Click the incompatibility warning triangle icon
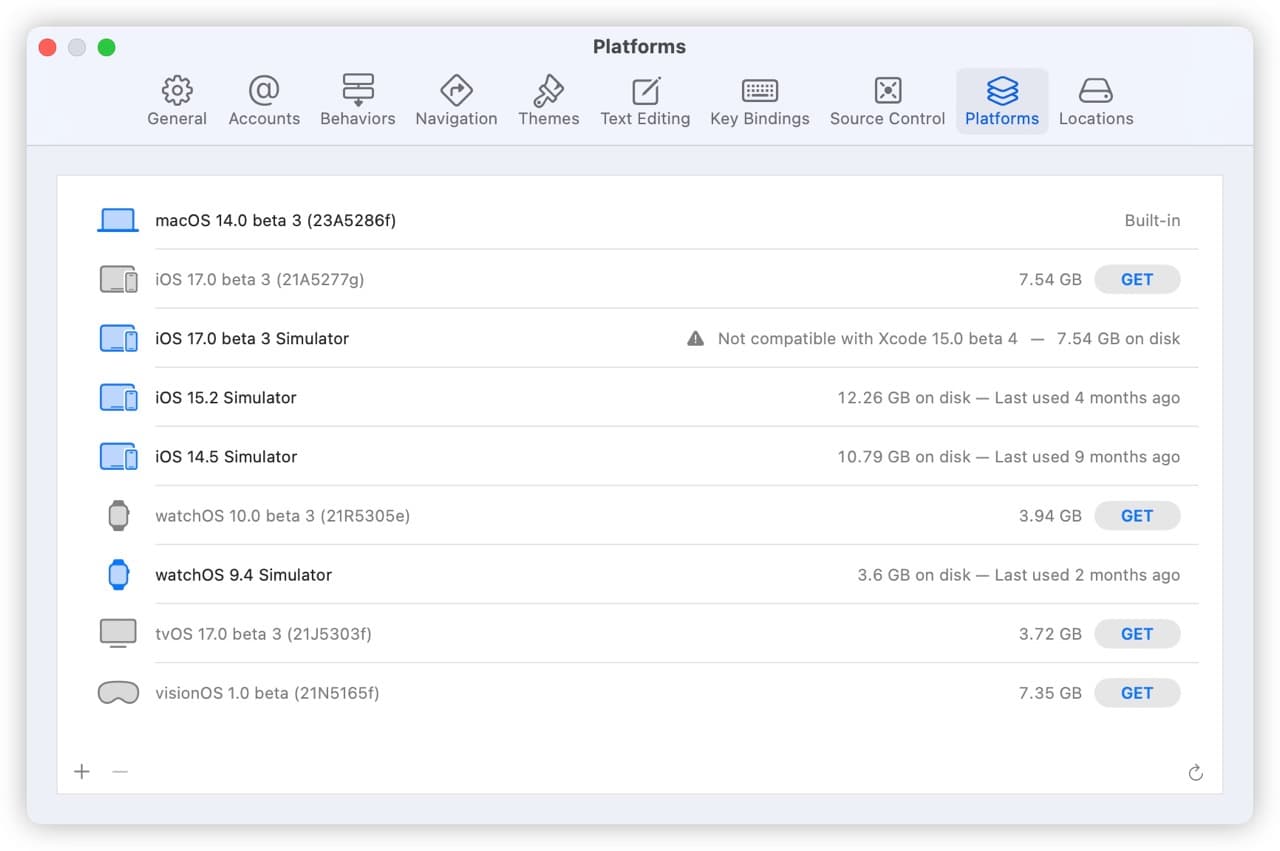1280x851 pixels. point(696,338)
